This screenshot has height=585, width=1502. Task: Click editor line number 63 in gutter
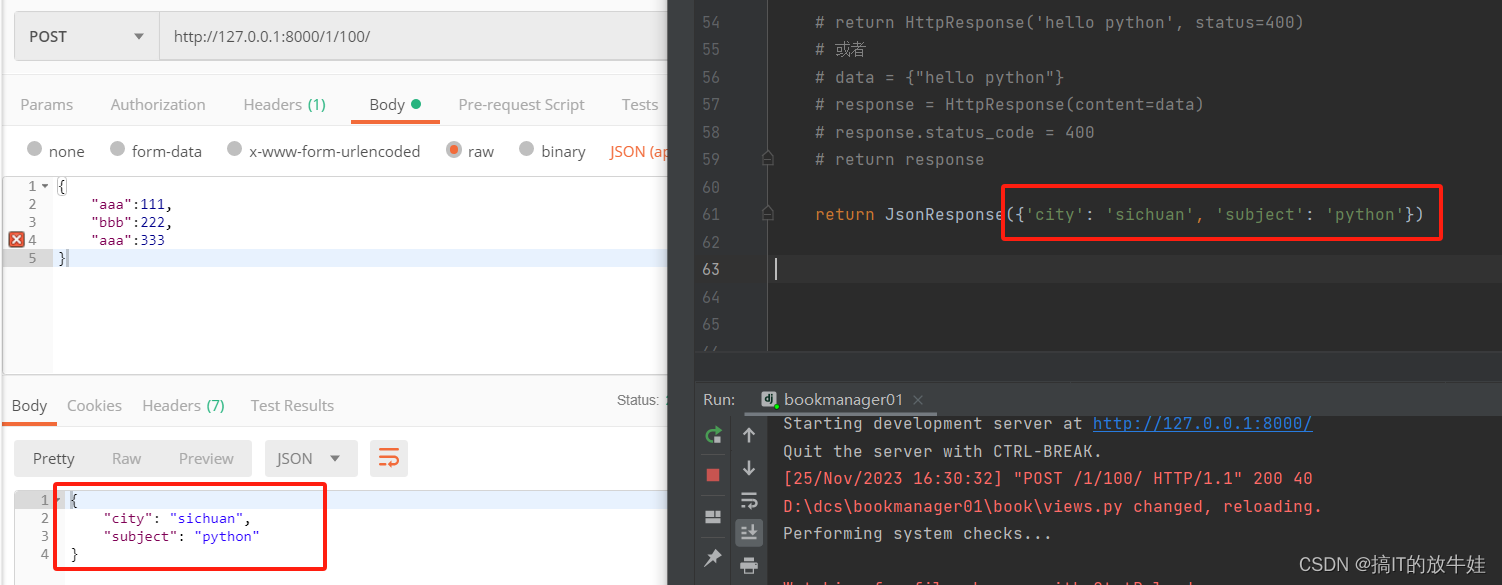(x=711, y=269)
